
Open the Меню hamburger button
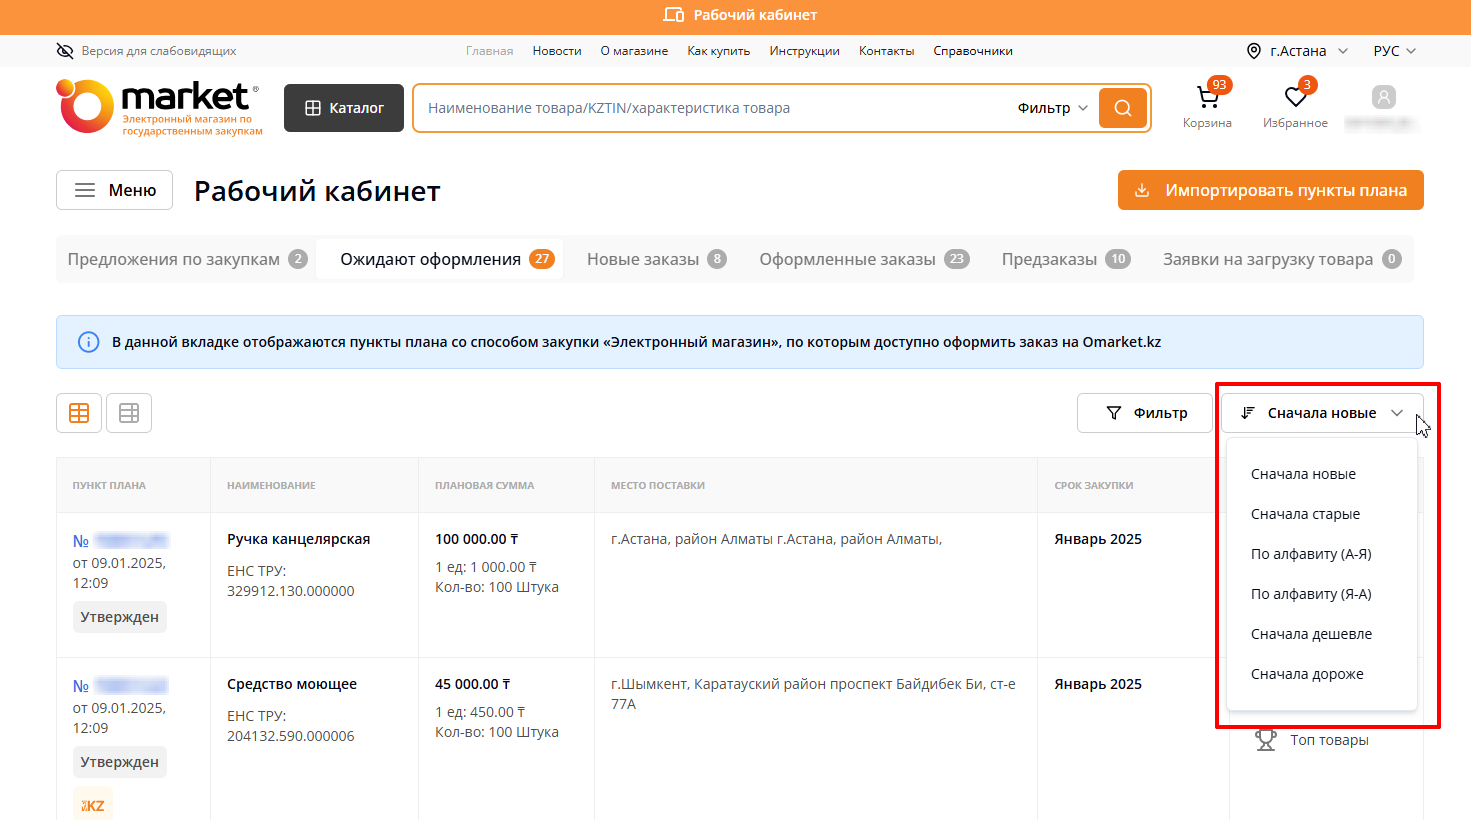click(x=114, y=190)
